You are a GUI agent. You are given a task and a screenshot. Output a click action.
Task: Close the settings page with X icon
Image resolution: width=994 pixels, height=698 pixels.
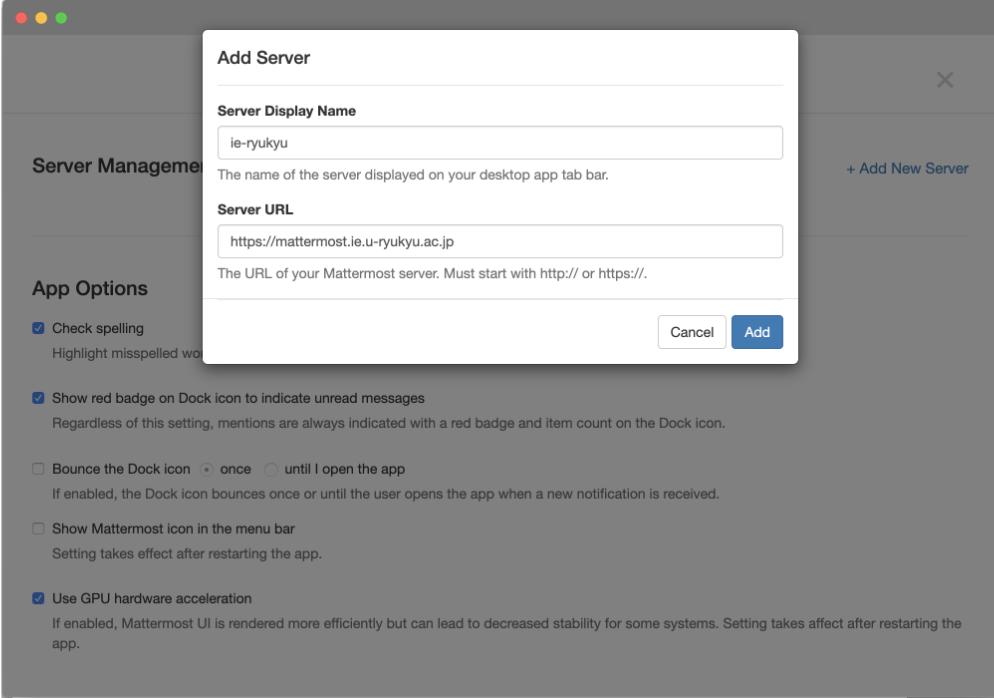click(x=944, y=80)
